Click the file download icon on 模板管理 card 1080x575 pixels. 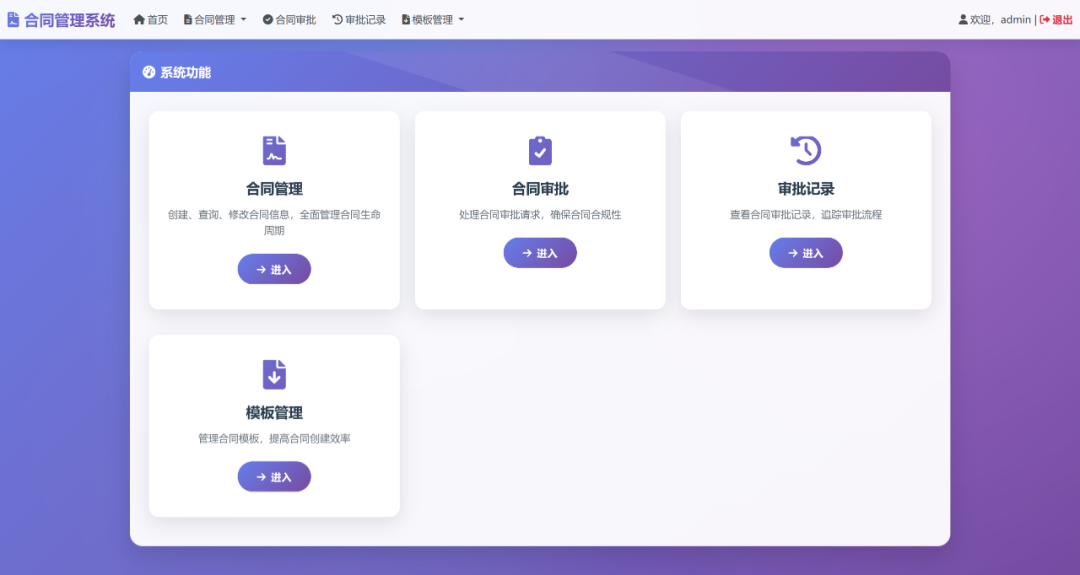pos(274,375)
